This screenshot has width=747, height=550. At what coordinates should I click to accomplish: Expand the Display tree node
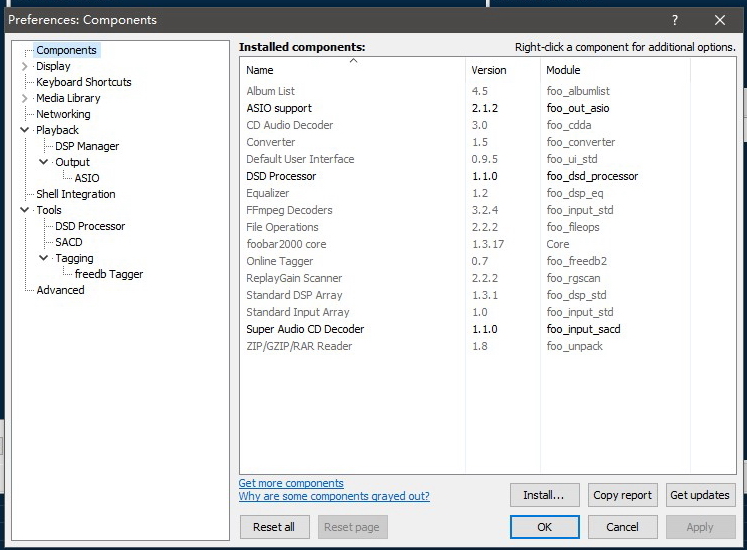pyautogui.click(x=25, y=66)
